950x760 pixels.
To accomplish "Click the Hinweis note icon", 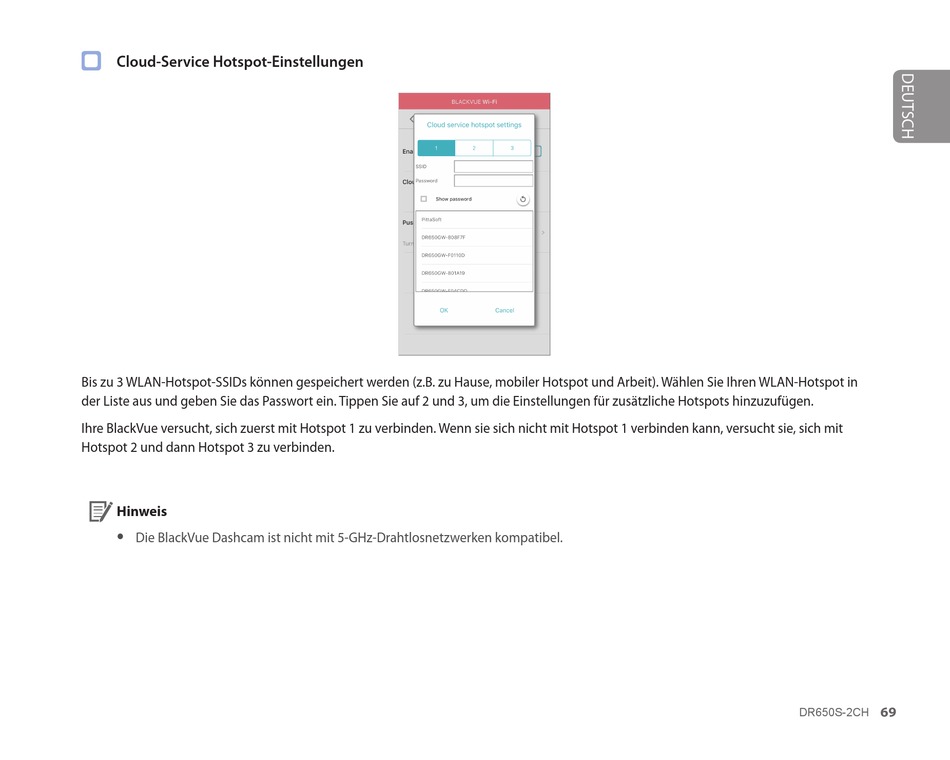I will (x=100, y=511).
